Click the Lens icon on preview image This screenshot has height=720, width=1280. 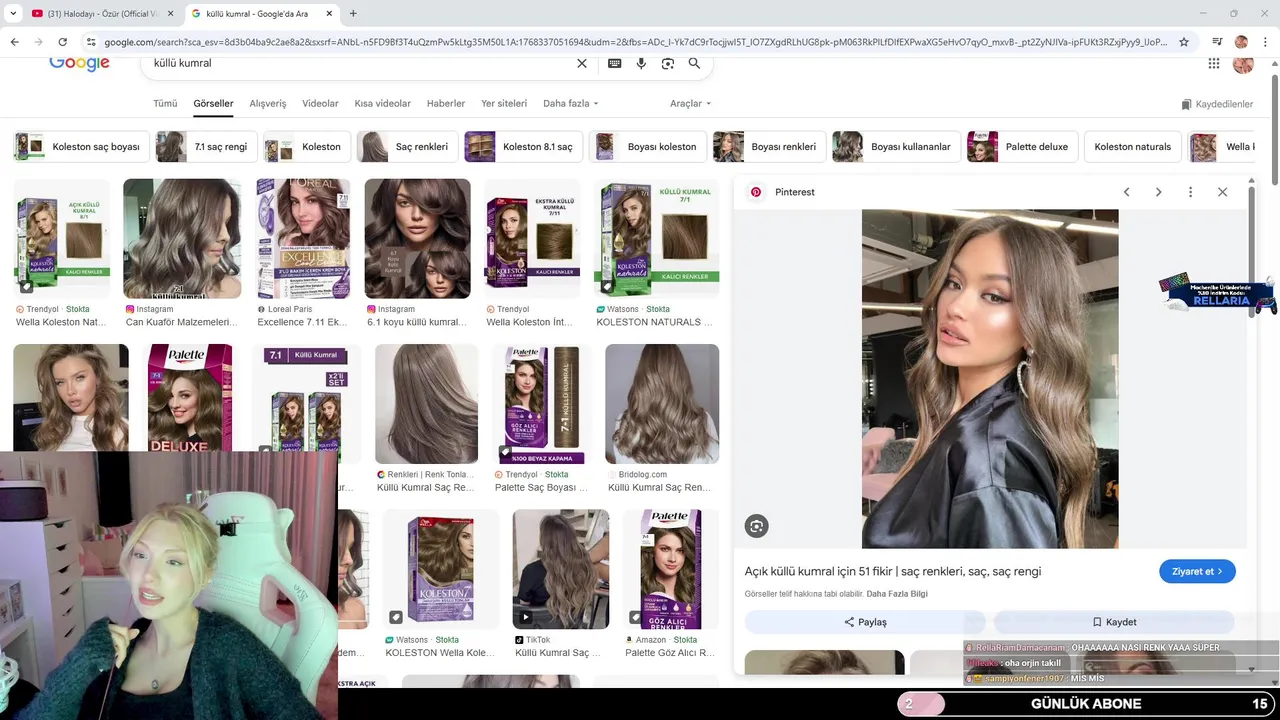[x=757, y=526]
